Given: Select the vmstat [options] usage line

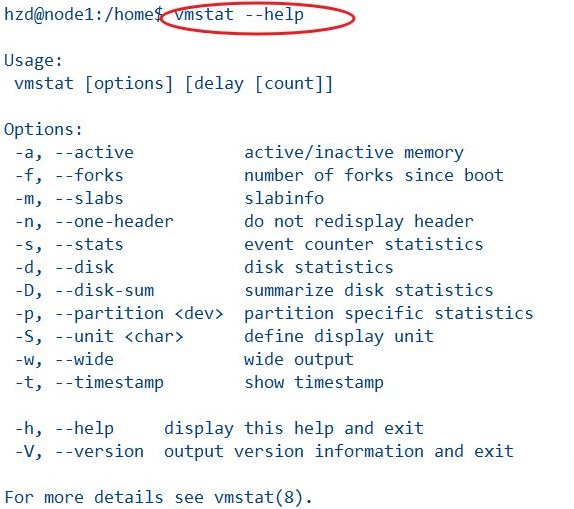Looking at the screenshot, I should [173, 84].
